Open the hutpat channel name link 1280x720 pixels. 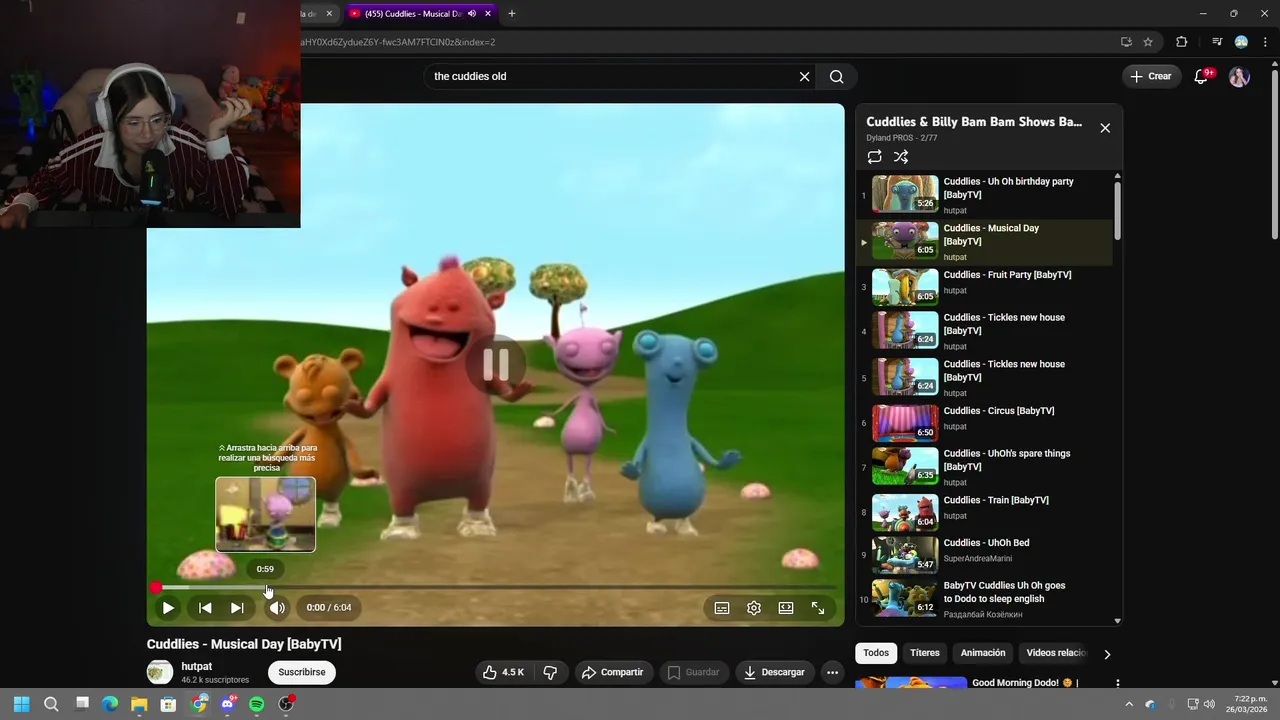pos(196,667)
